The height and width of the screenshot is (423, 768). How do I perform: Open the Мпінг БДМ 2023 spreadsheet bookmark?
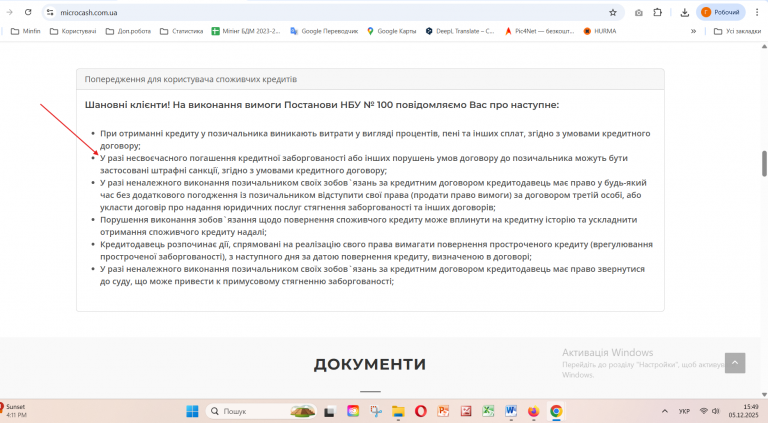tap(246, 31)
